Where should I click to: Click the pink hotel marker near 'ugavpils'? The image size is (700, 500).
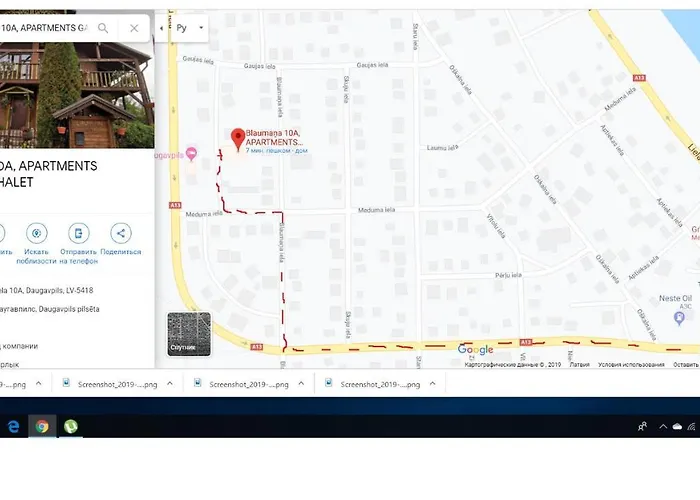click(x=191, y=154)
